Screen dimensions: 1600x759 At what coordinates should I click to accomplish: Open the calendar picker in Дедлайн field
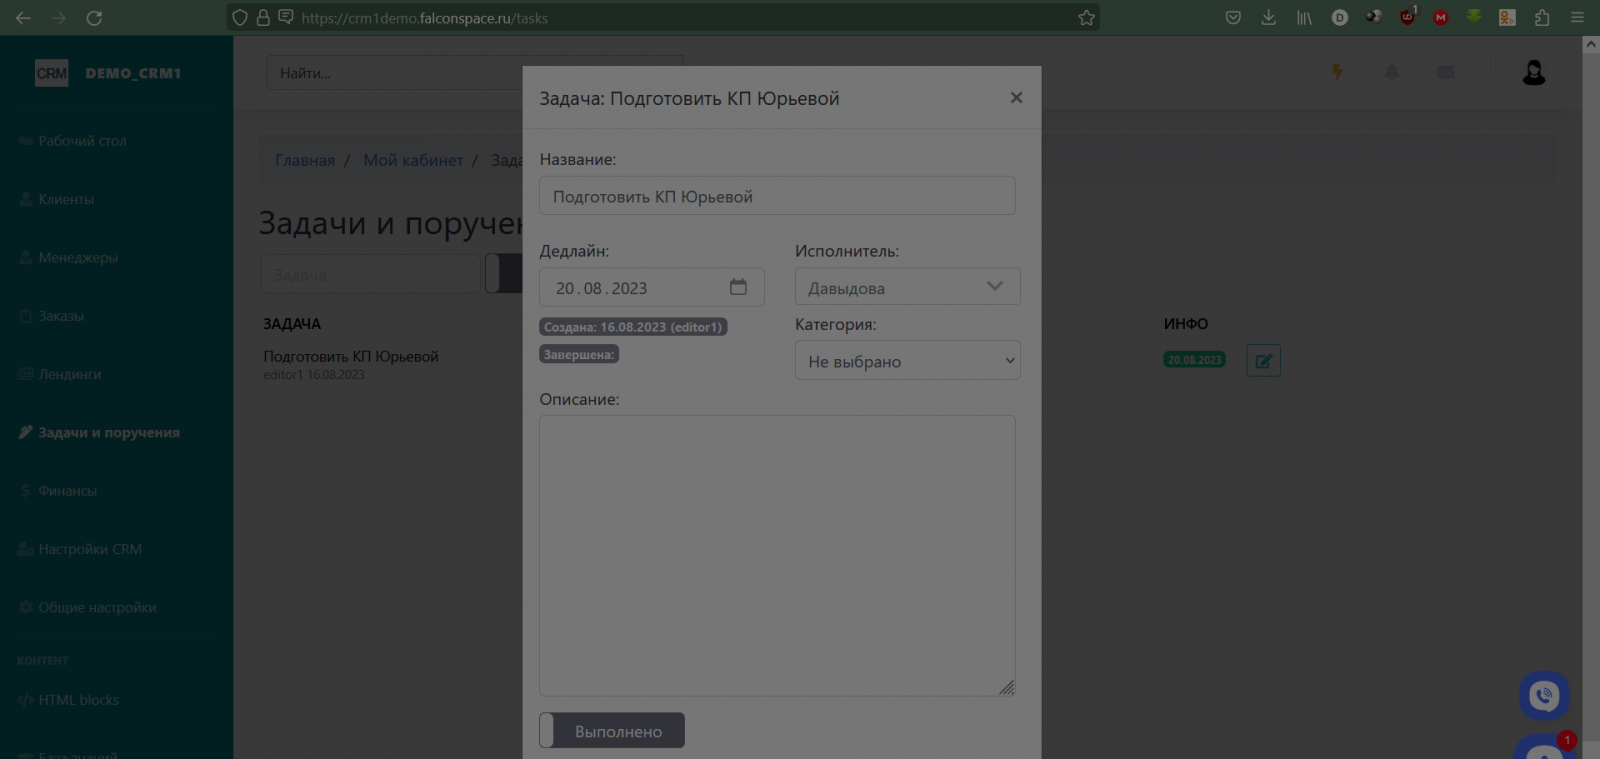(738, 287)
